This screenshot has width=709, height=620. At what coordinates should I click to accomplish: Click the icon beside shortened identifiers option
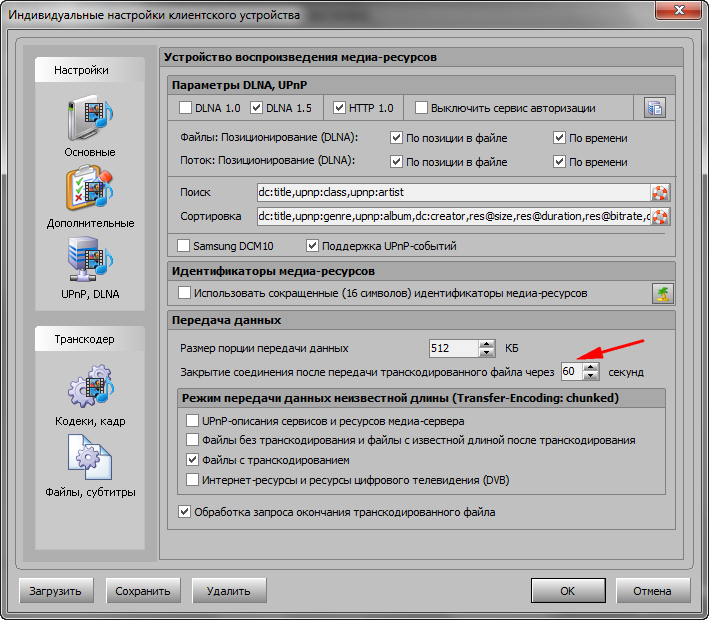point(661,293)
